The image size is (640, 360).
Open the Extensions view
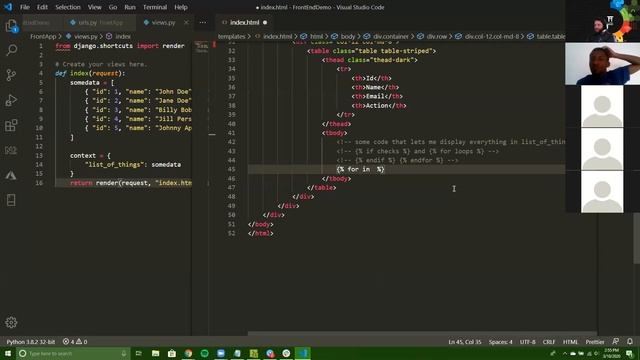(11, 125)
